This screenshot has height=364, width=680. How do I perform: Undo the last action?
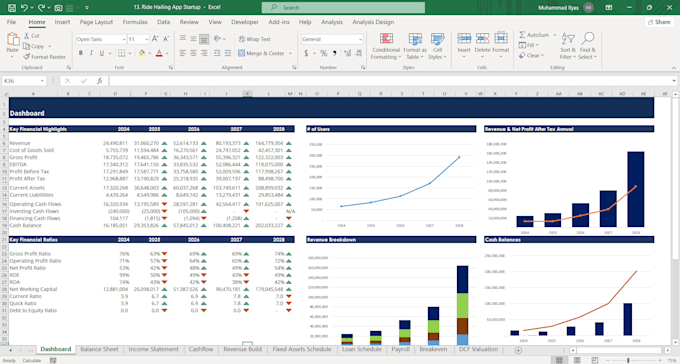(25, 7)
